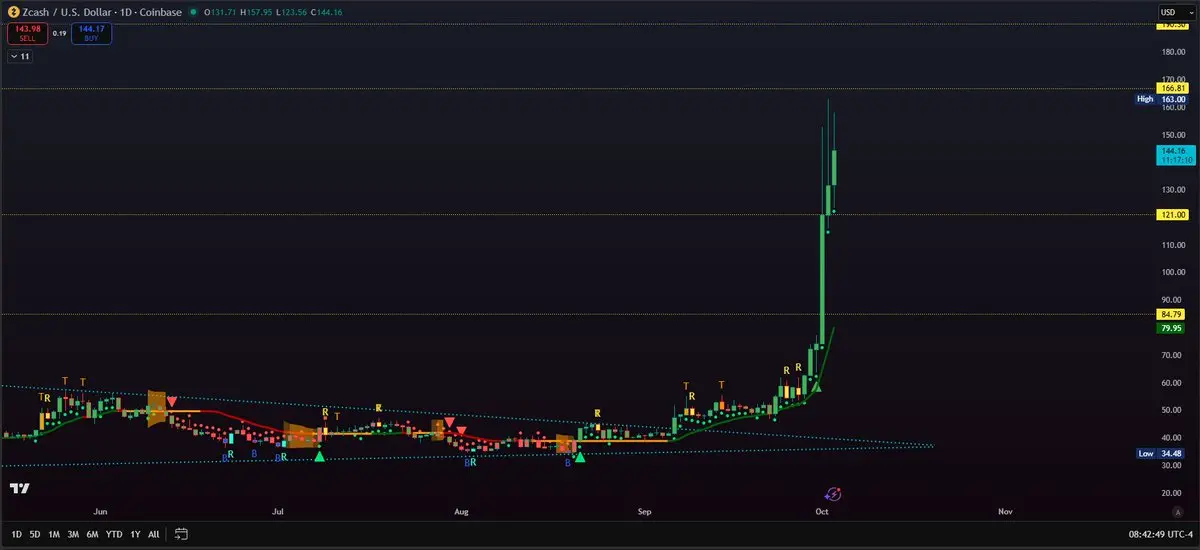Screen dimensions: 1200x550
Task: Open the go-to-date calendar icon
Action: [x=181, y=534]
